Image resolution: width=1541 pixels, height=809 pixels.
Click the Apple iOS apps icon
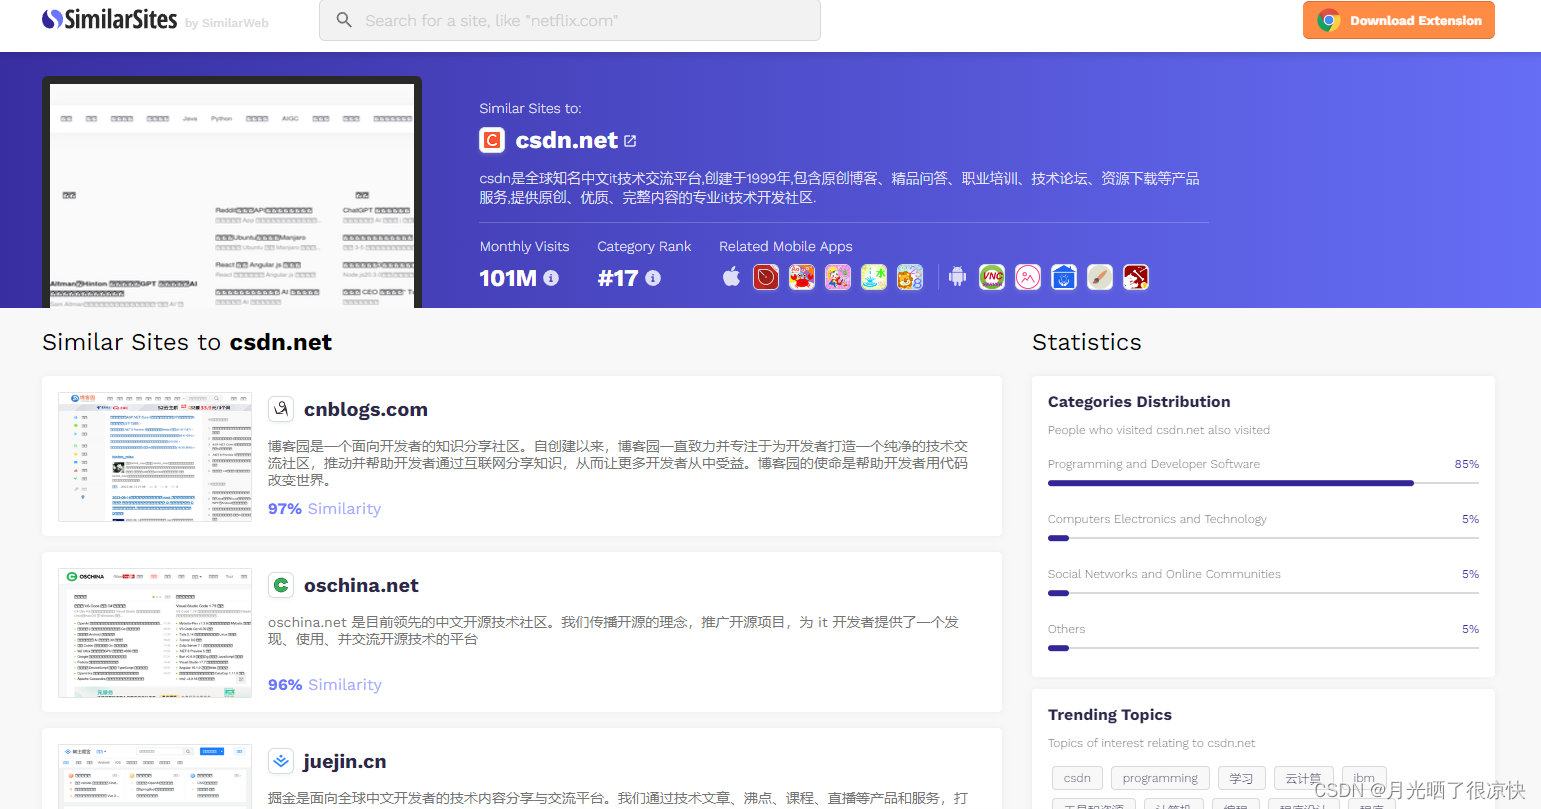tap(732, 277)
